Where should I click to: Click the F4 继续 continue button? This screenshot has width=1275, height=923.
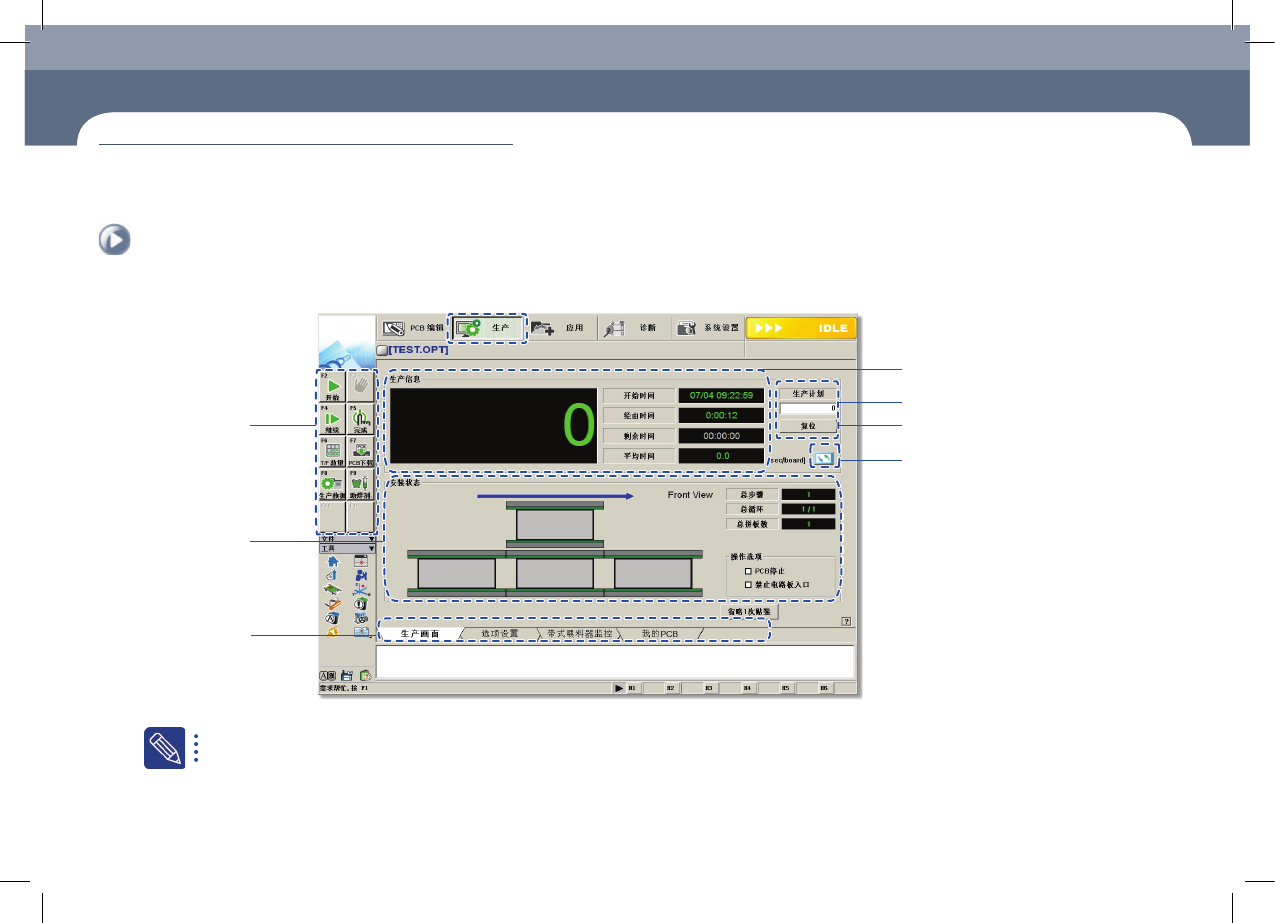tap(333, 418)
